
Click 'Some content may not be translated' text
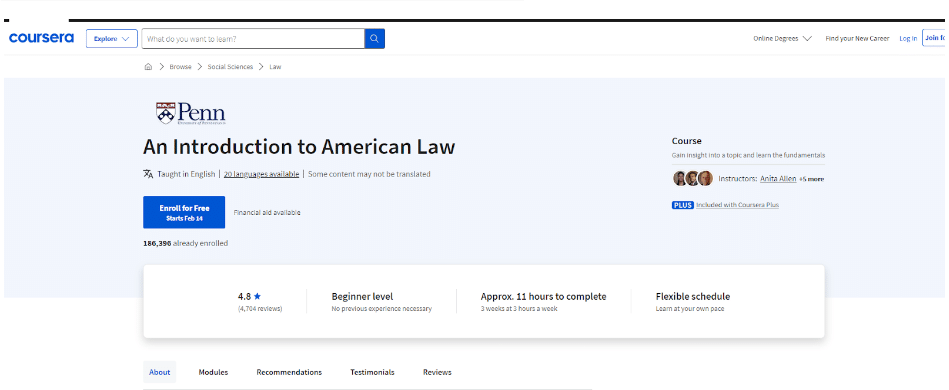coord(369,174)
